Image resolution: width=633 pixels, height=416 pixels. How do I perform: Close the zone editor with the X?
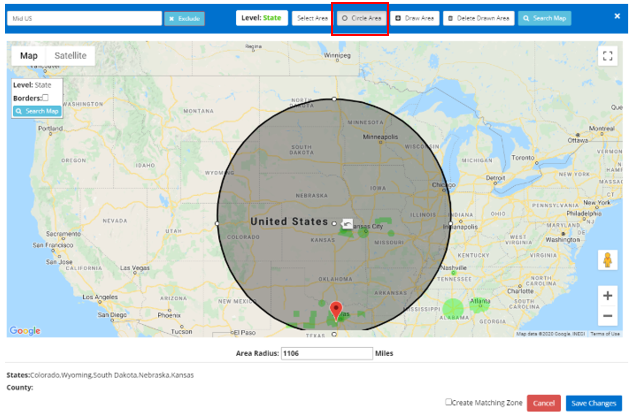[617, 16]
